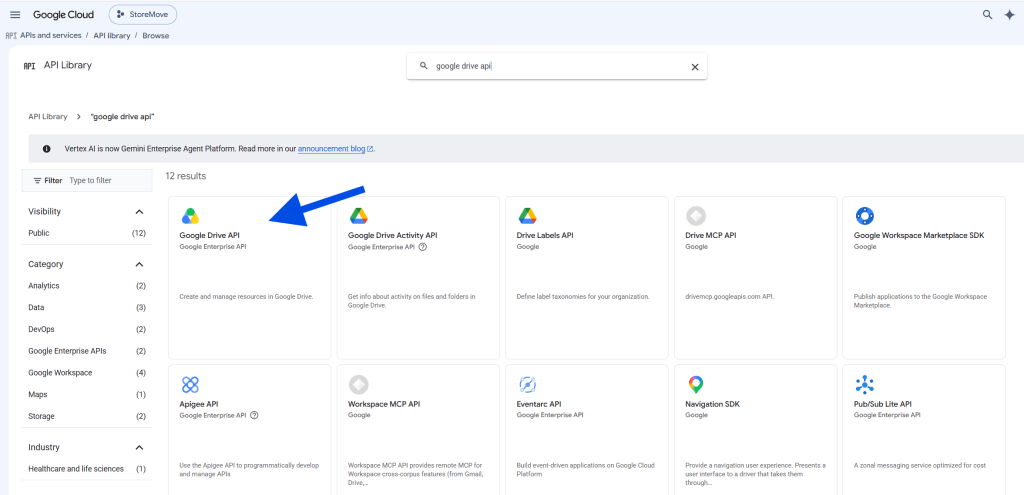Click the Navigation SDK map pin icon

[x=696, y=385]
